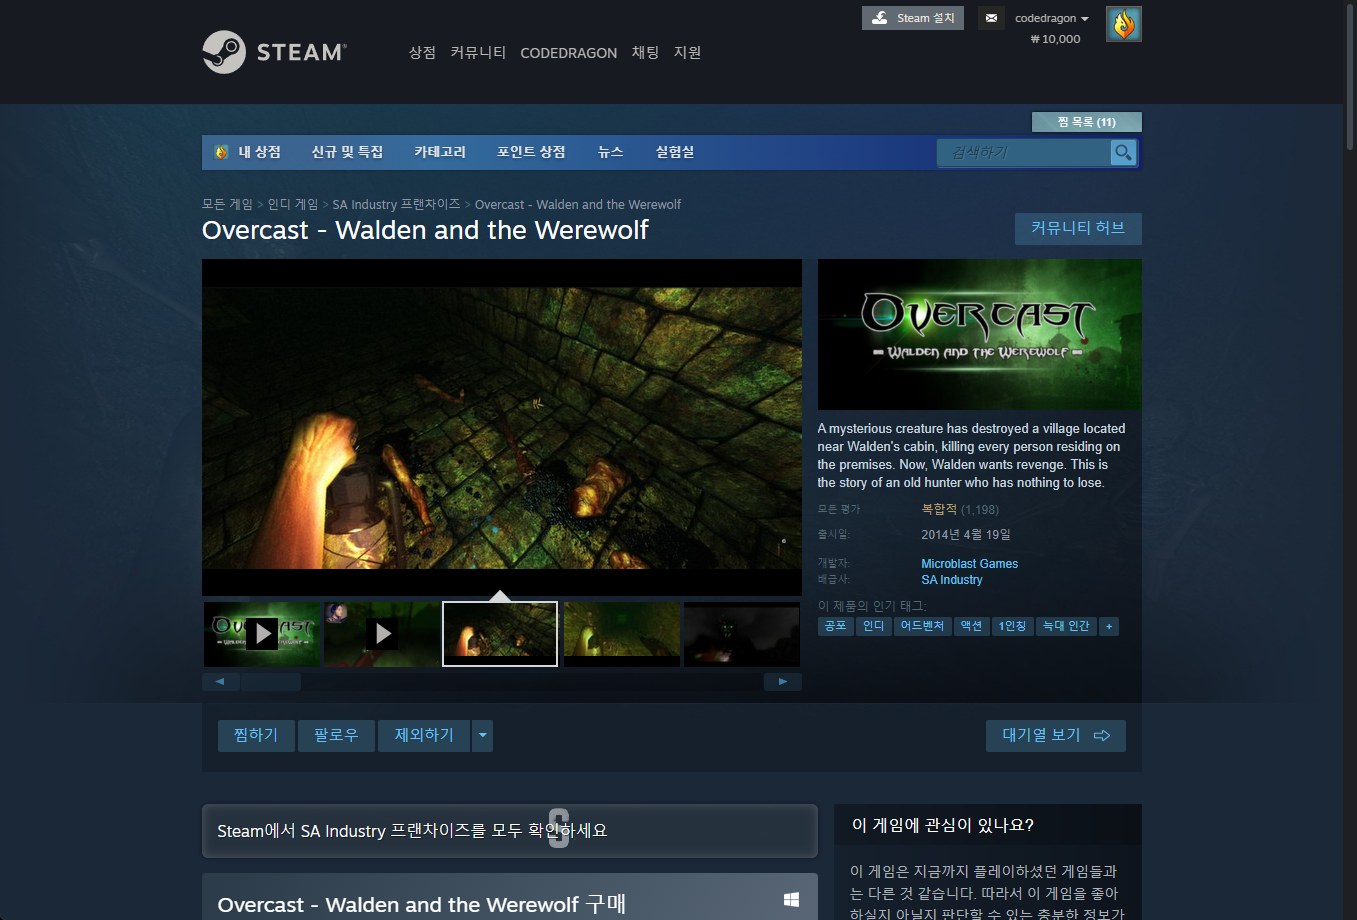1357x920 pixels.
Task: Play the second video thumbnail
Action: coord(382,634)
